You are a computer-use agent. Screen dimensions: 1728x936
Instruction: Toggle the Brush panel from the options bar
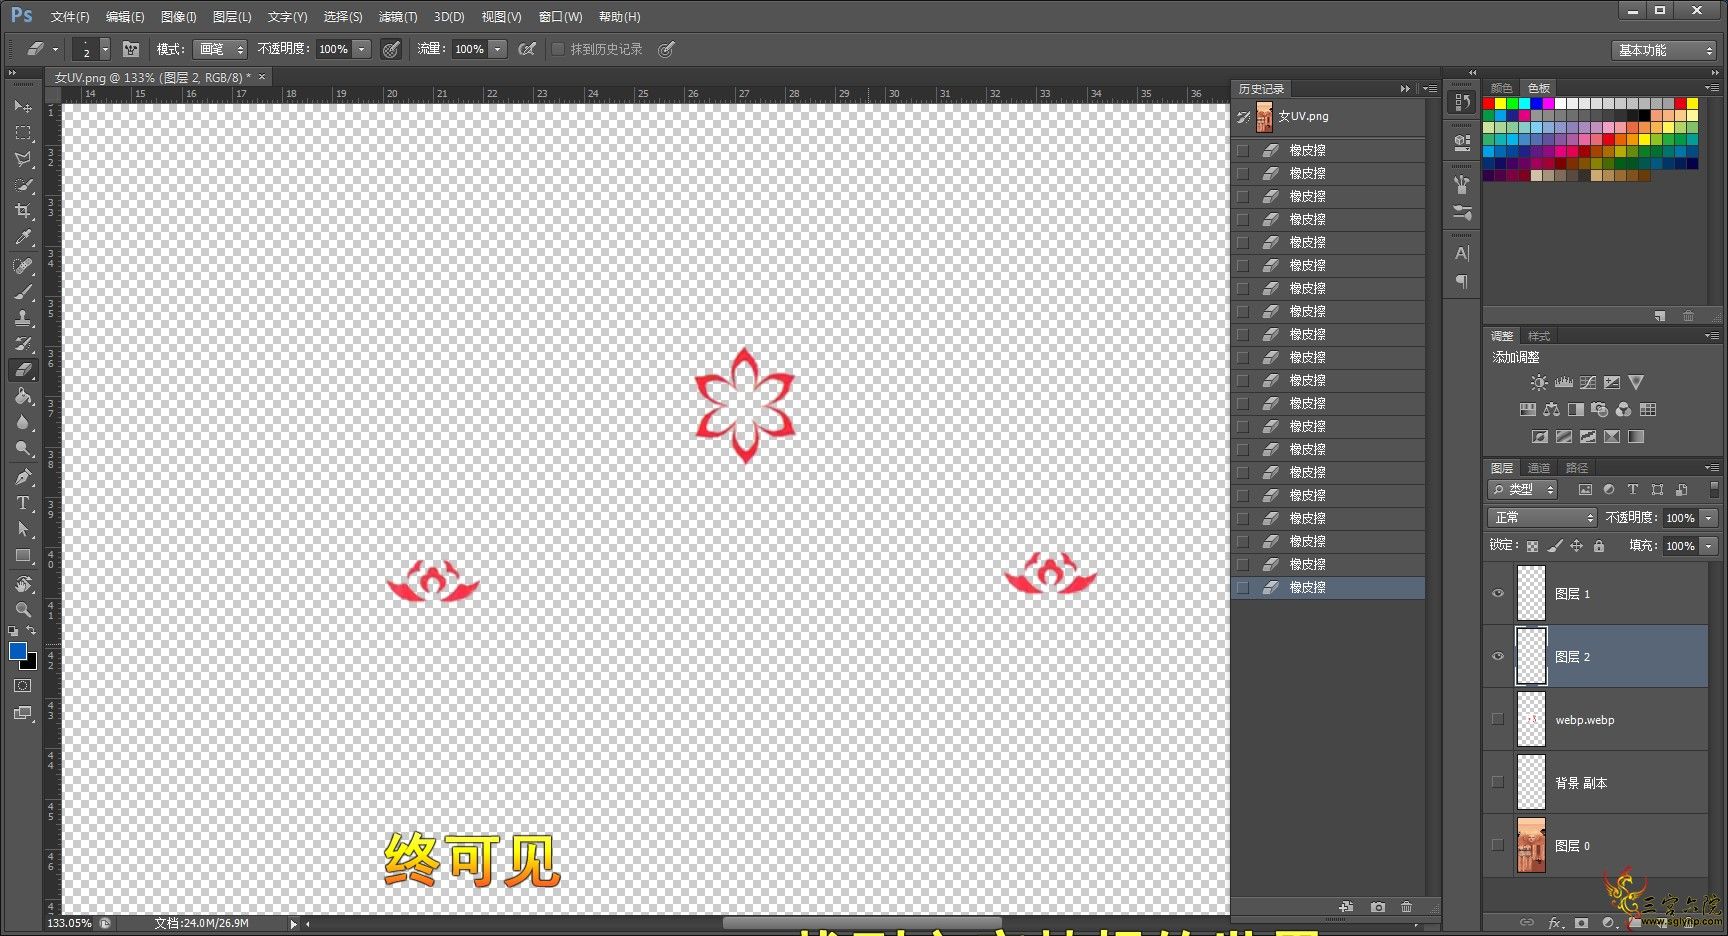coord(131,49)
